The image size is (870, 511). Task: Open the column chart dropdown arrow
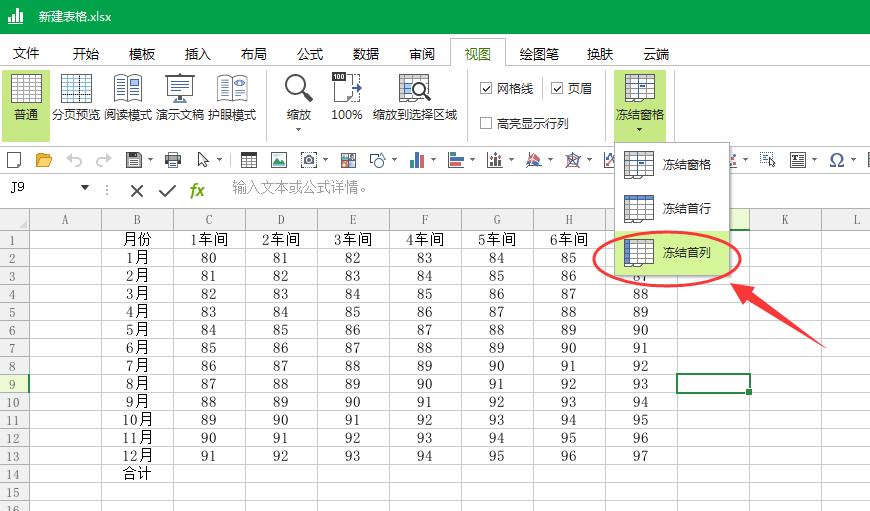tap(433, 160)
